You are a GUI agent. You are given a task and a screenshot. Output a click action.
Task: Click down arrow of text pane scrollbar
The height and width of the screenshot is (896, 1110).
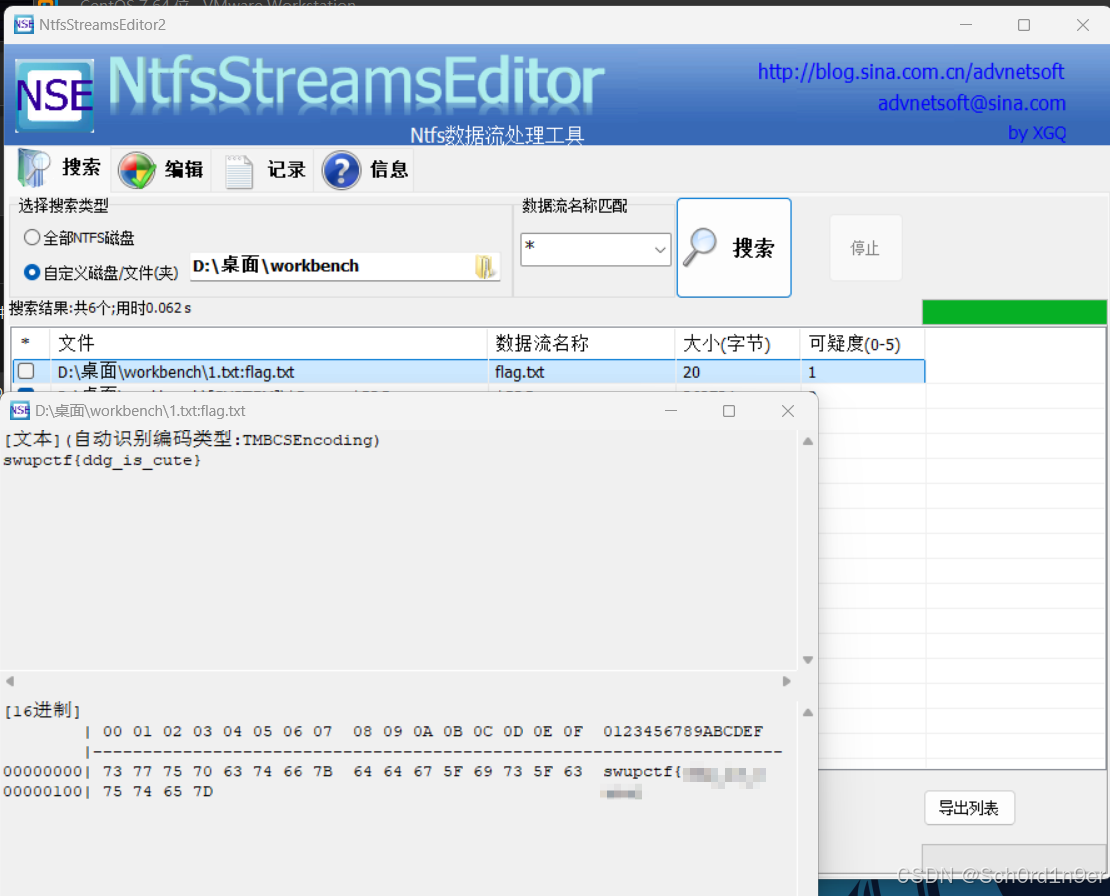click(x=808, y=660)
